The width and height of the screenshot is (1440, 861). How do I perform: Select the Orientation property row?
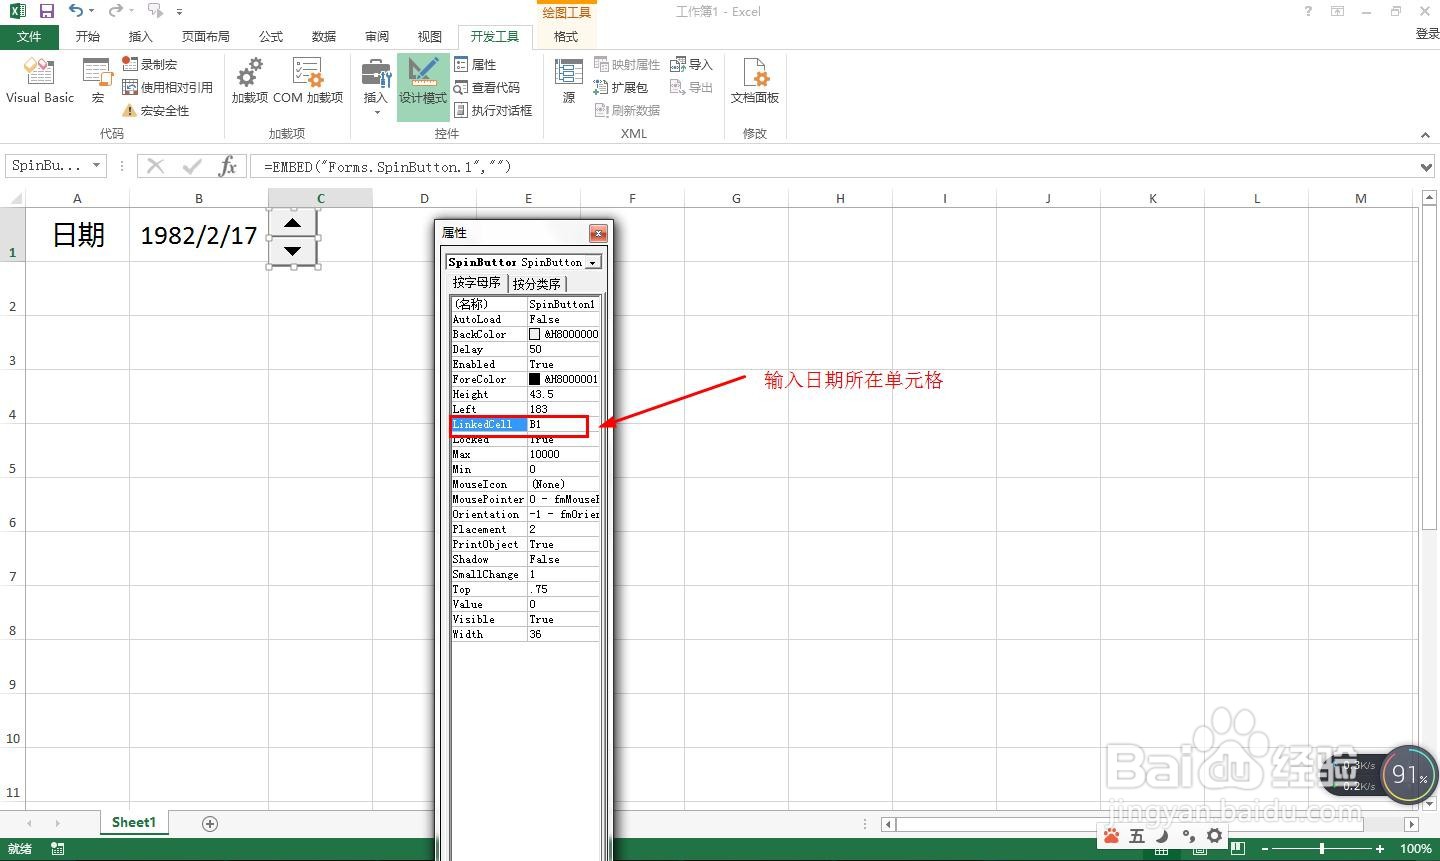coord(525,514)
